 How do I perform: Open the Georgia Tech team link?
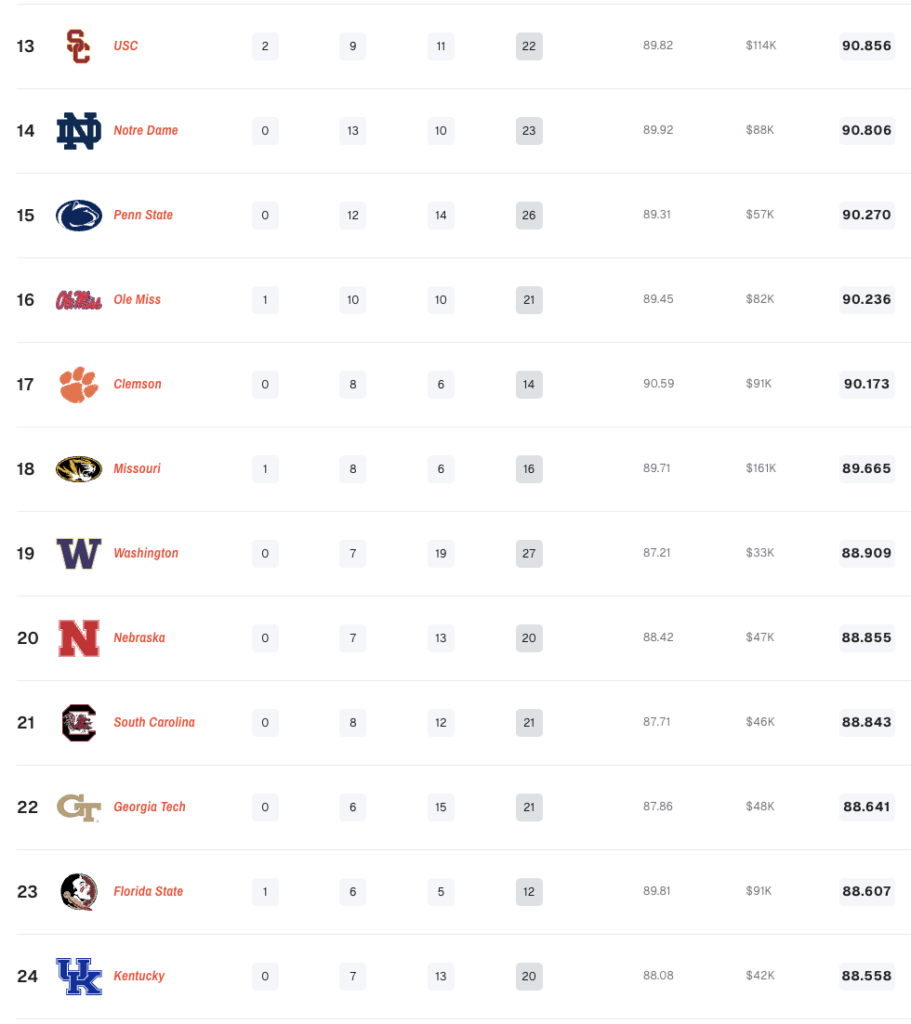pos(150,807)
